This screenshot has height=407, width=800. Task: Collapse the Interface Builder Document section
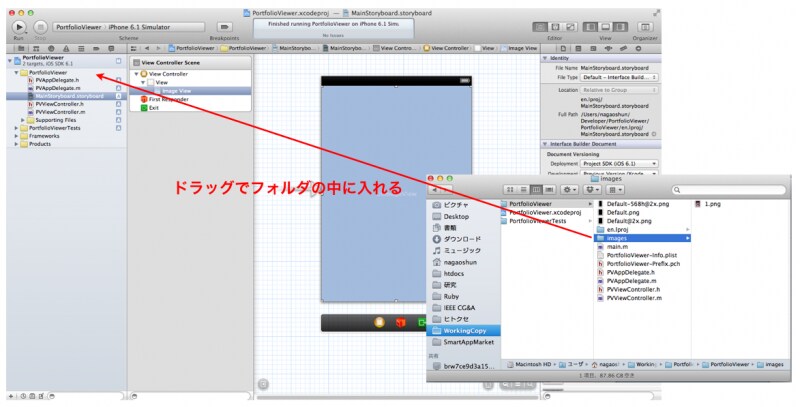coord(545,144)
